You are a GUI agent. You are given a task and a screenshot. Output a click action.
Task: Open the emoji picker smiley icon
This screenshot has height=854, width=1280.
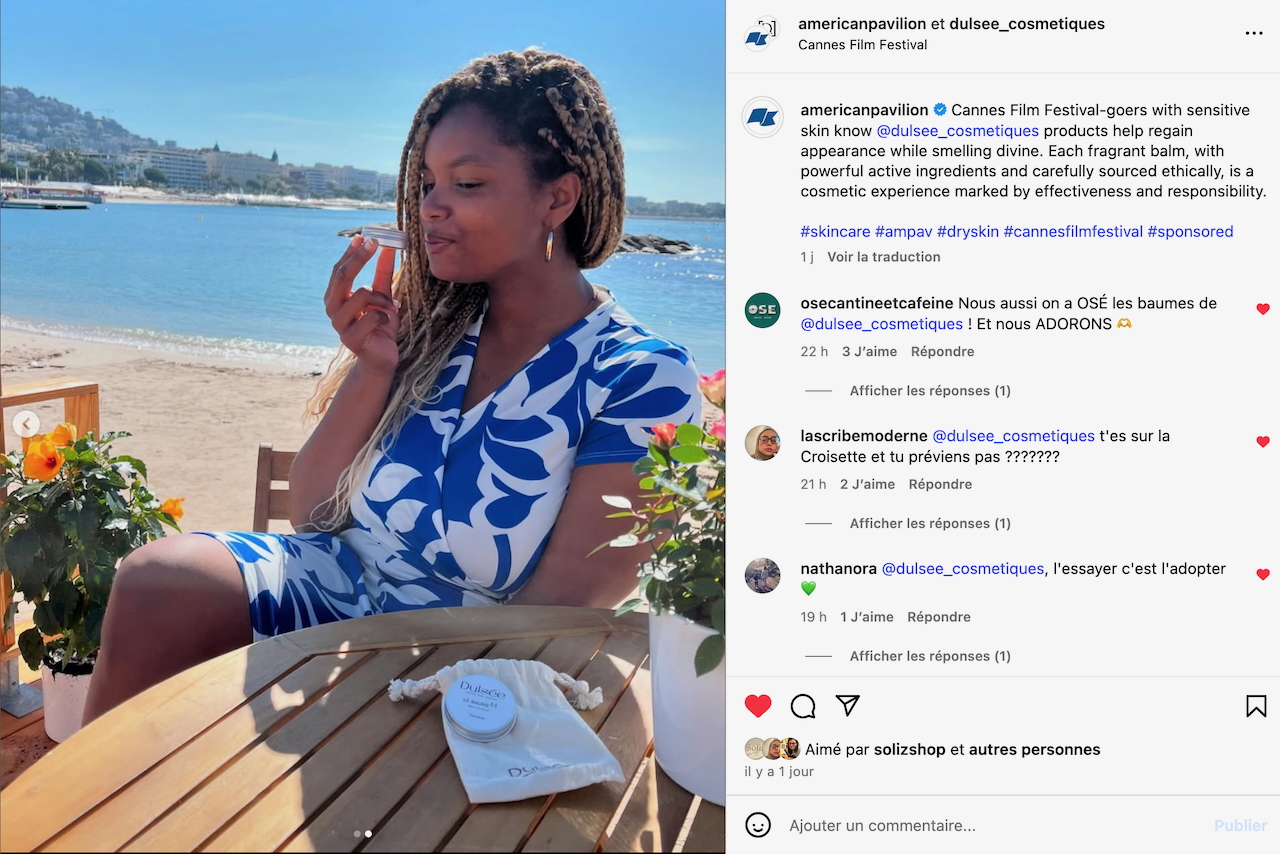coord(759,825)
